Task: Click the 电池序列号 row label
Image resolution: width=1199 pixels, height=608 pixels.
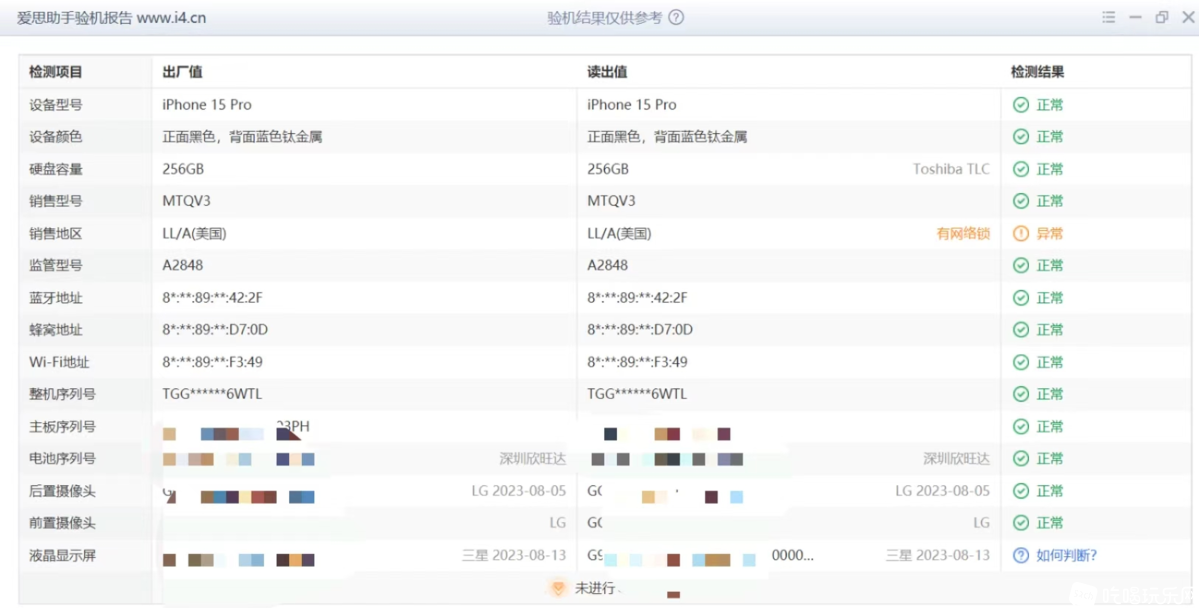Action: (63, 459)
